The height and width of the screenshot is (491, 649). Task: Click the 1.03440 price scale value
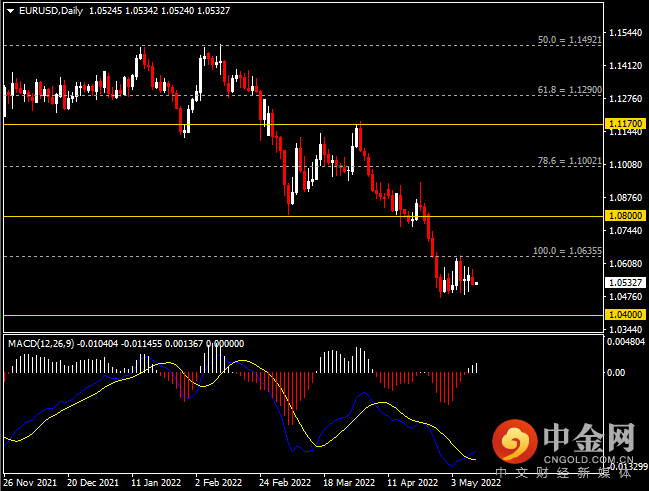click(x=625, y=330)
